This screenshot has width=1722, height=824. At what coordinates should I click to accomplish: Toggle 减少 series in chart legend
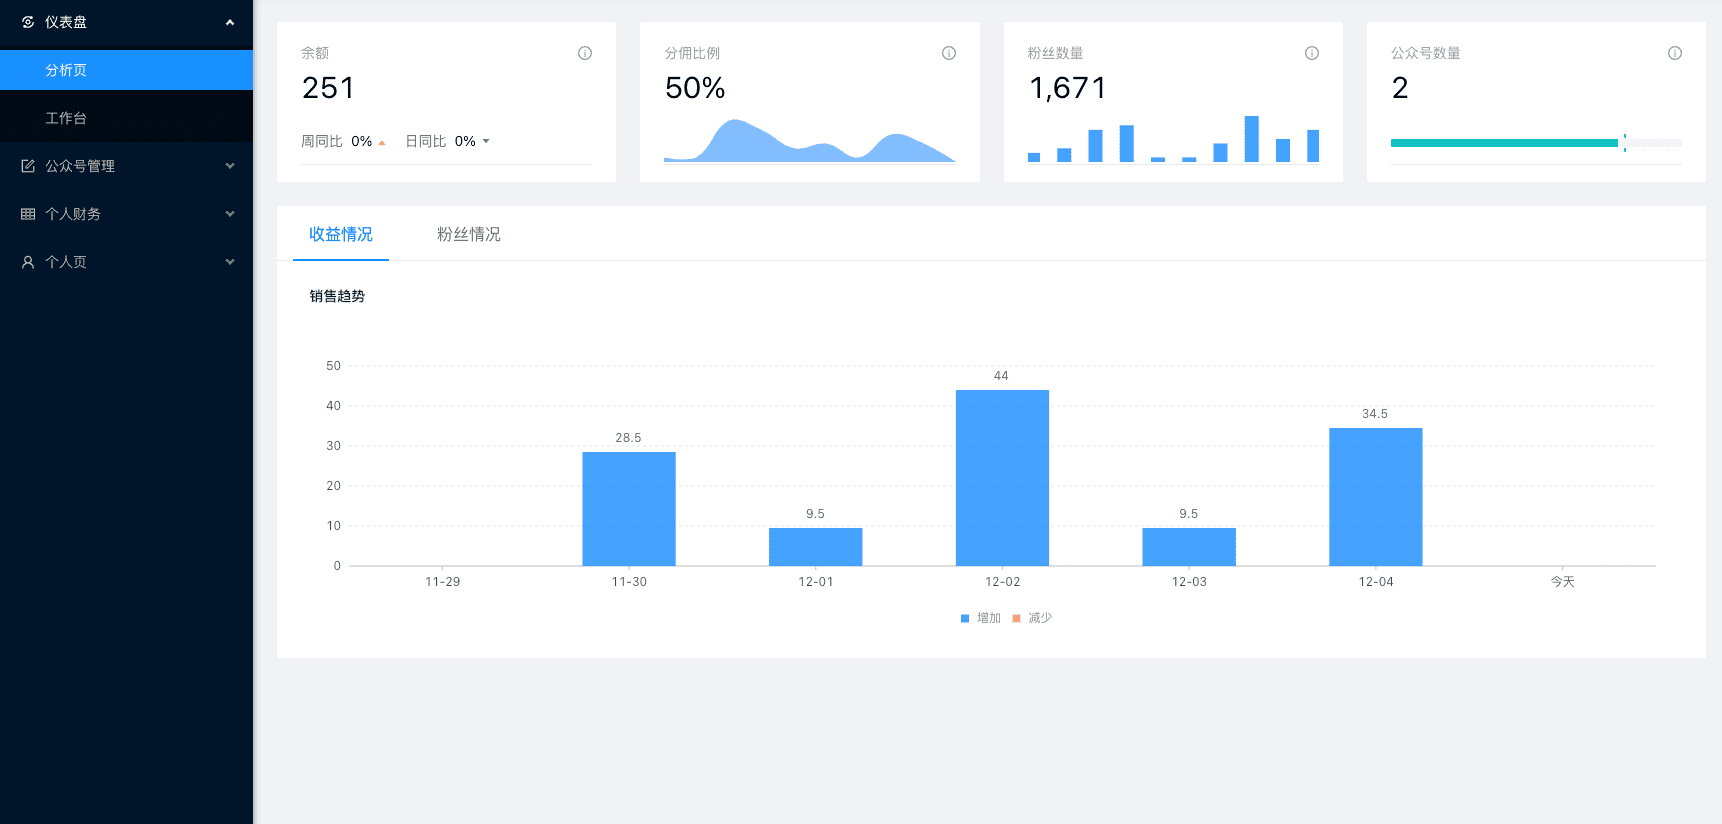coord(1032,618)
